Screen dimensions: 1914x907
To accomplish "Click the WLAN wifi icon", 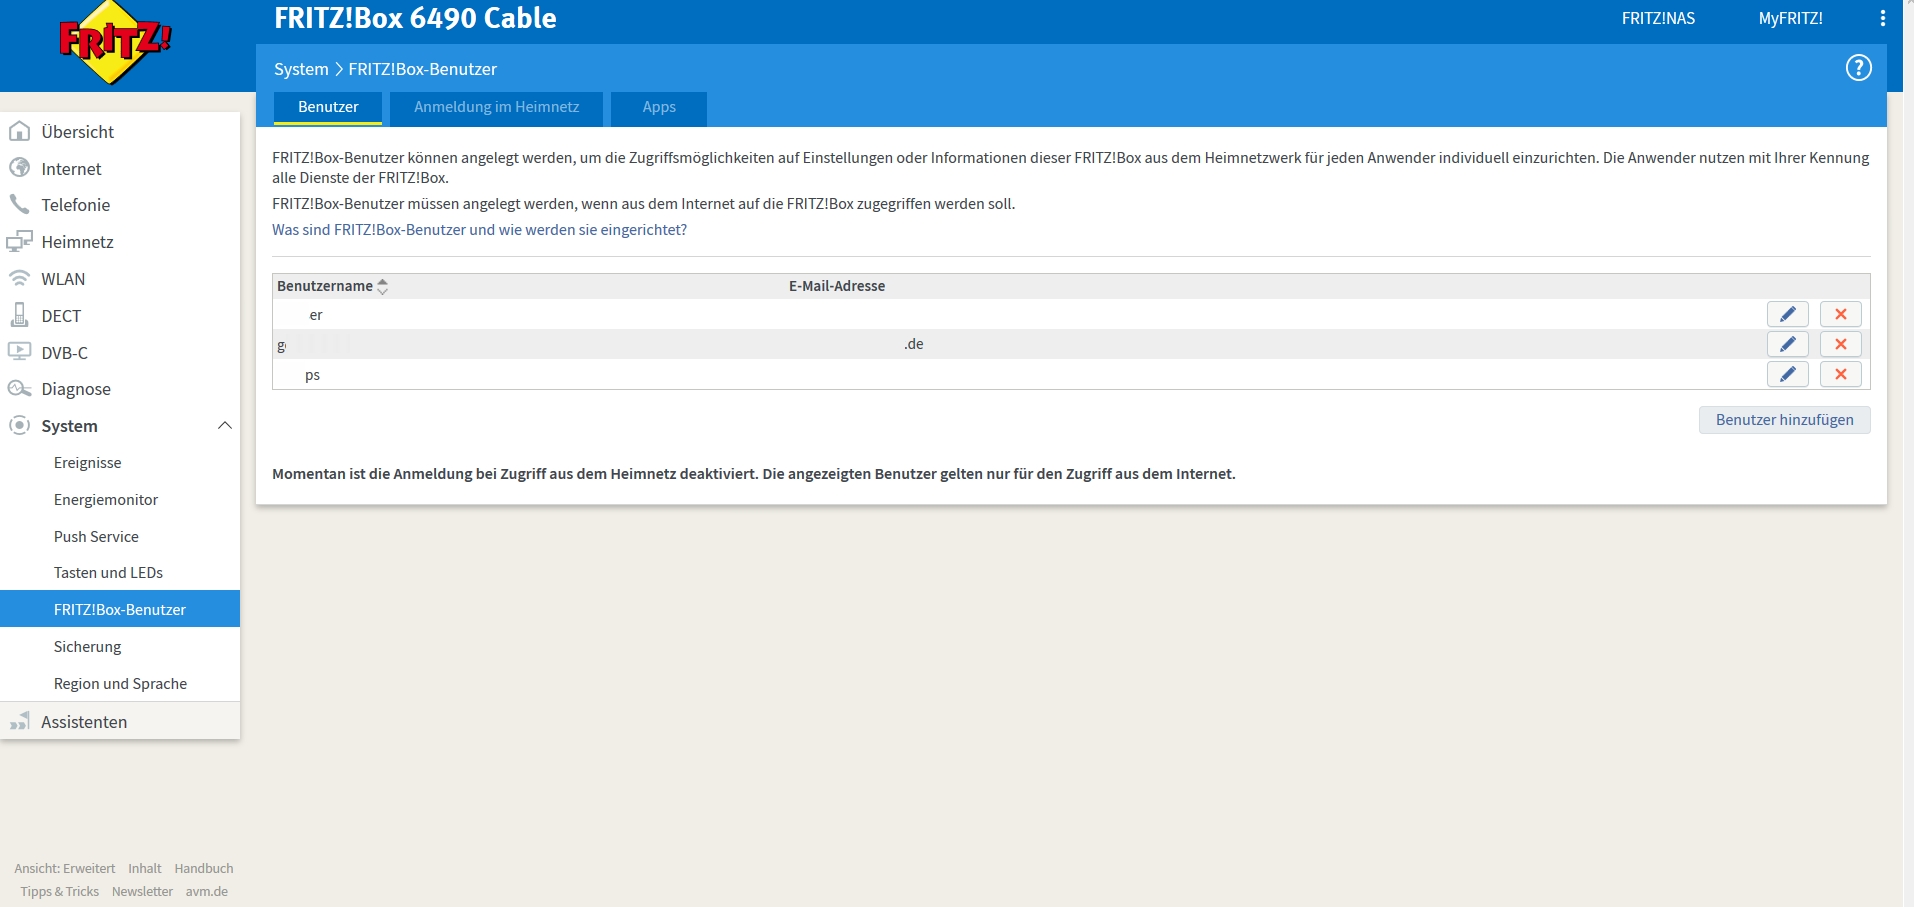I will click(x=19, y=278).
